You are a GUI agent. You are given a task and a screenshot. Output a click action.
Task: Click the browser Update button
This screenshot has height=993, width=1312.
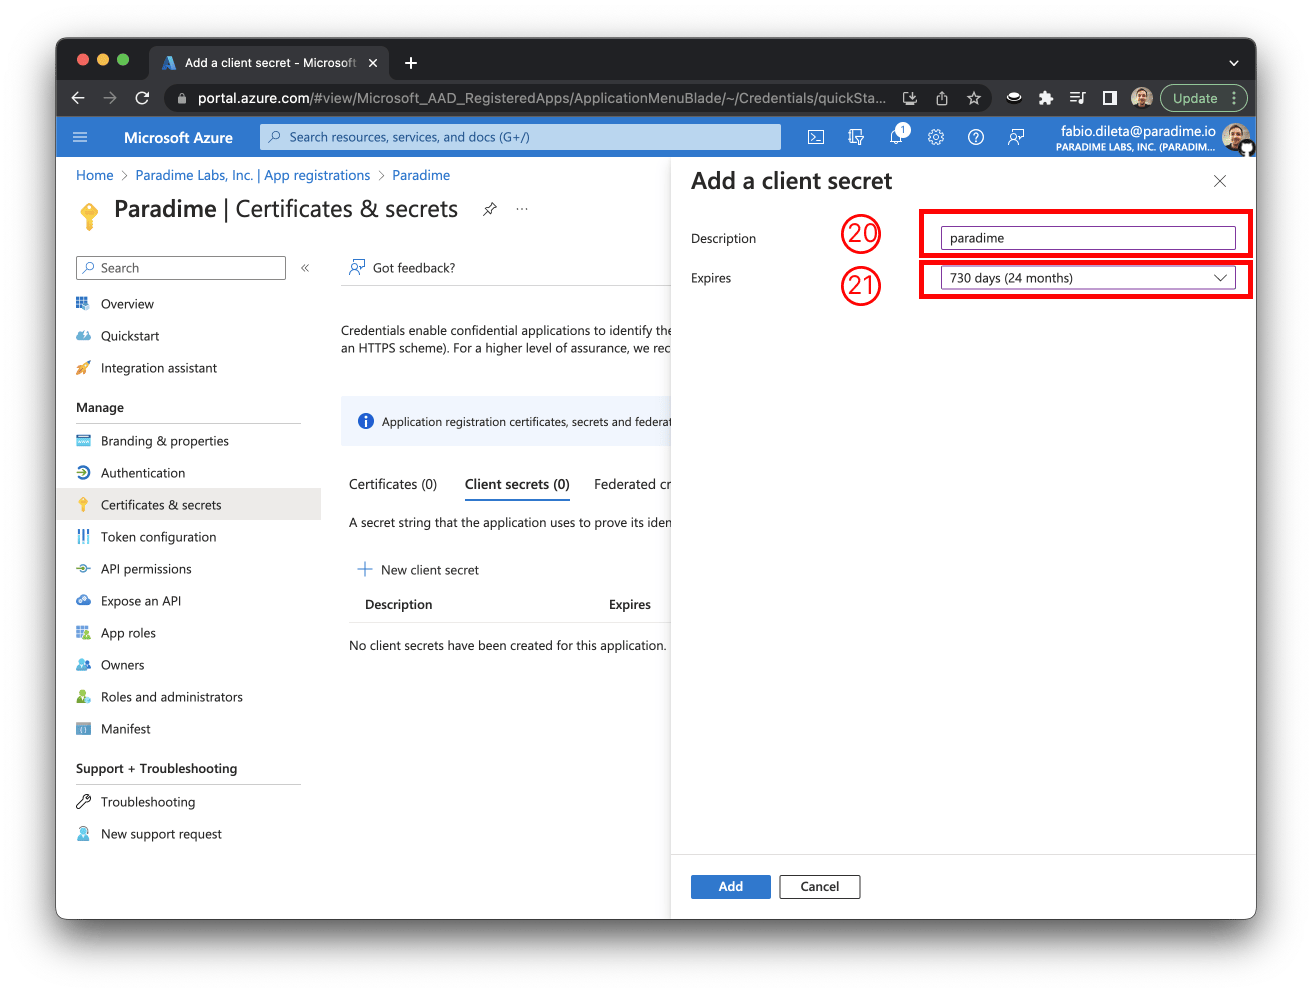(1195, 98)
